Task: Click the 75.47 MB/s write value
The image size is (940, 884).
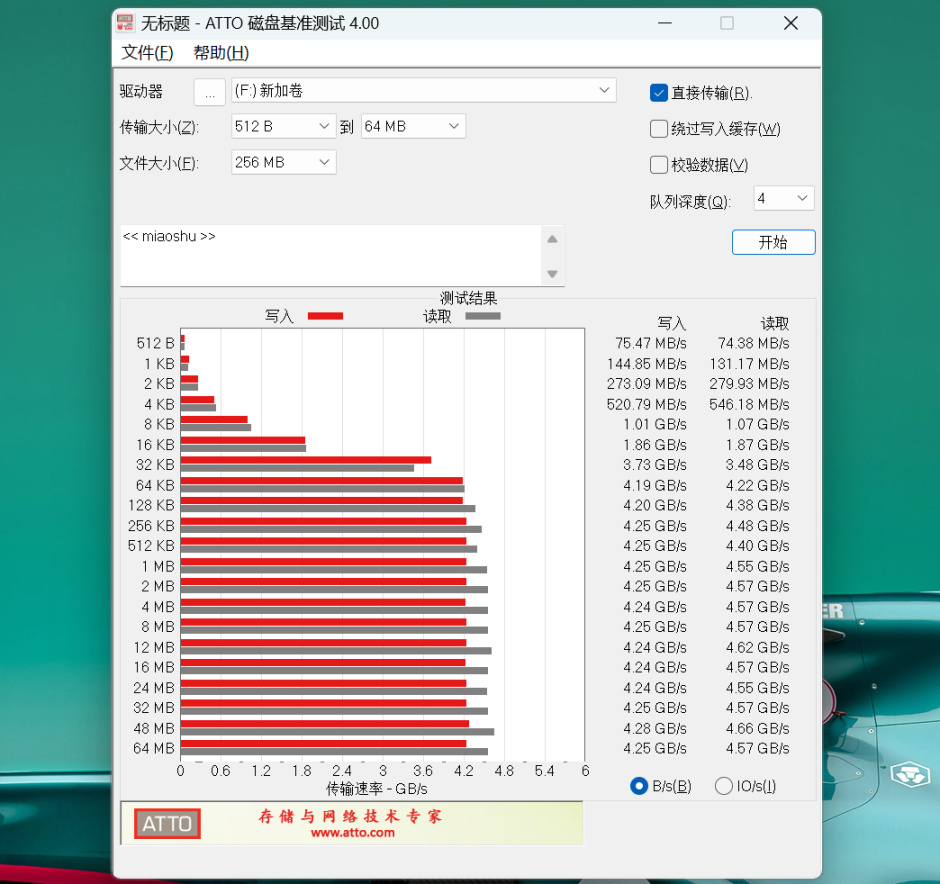Action: coord(650,343)
